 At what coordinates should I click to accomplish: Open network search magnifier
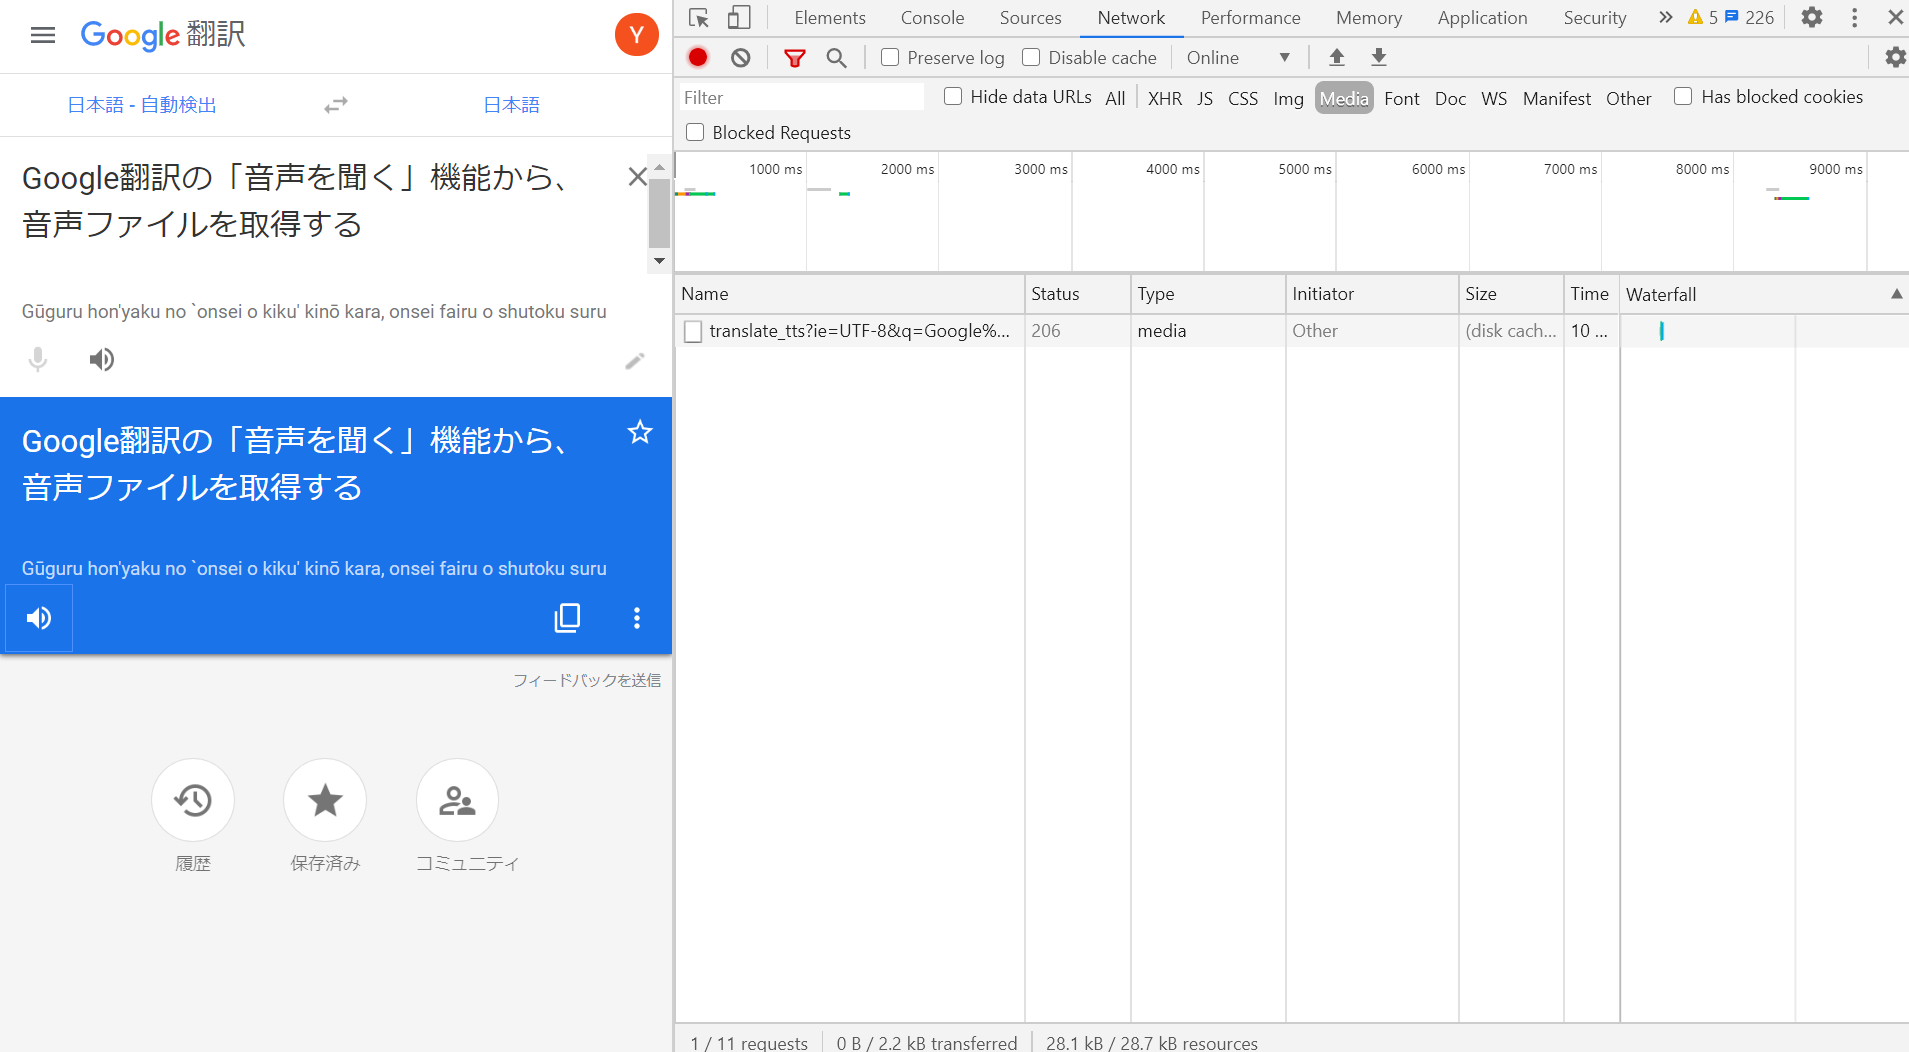coord(837,58)
